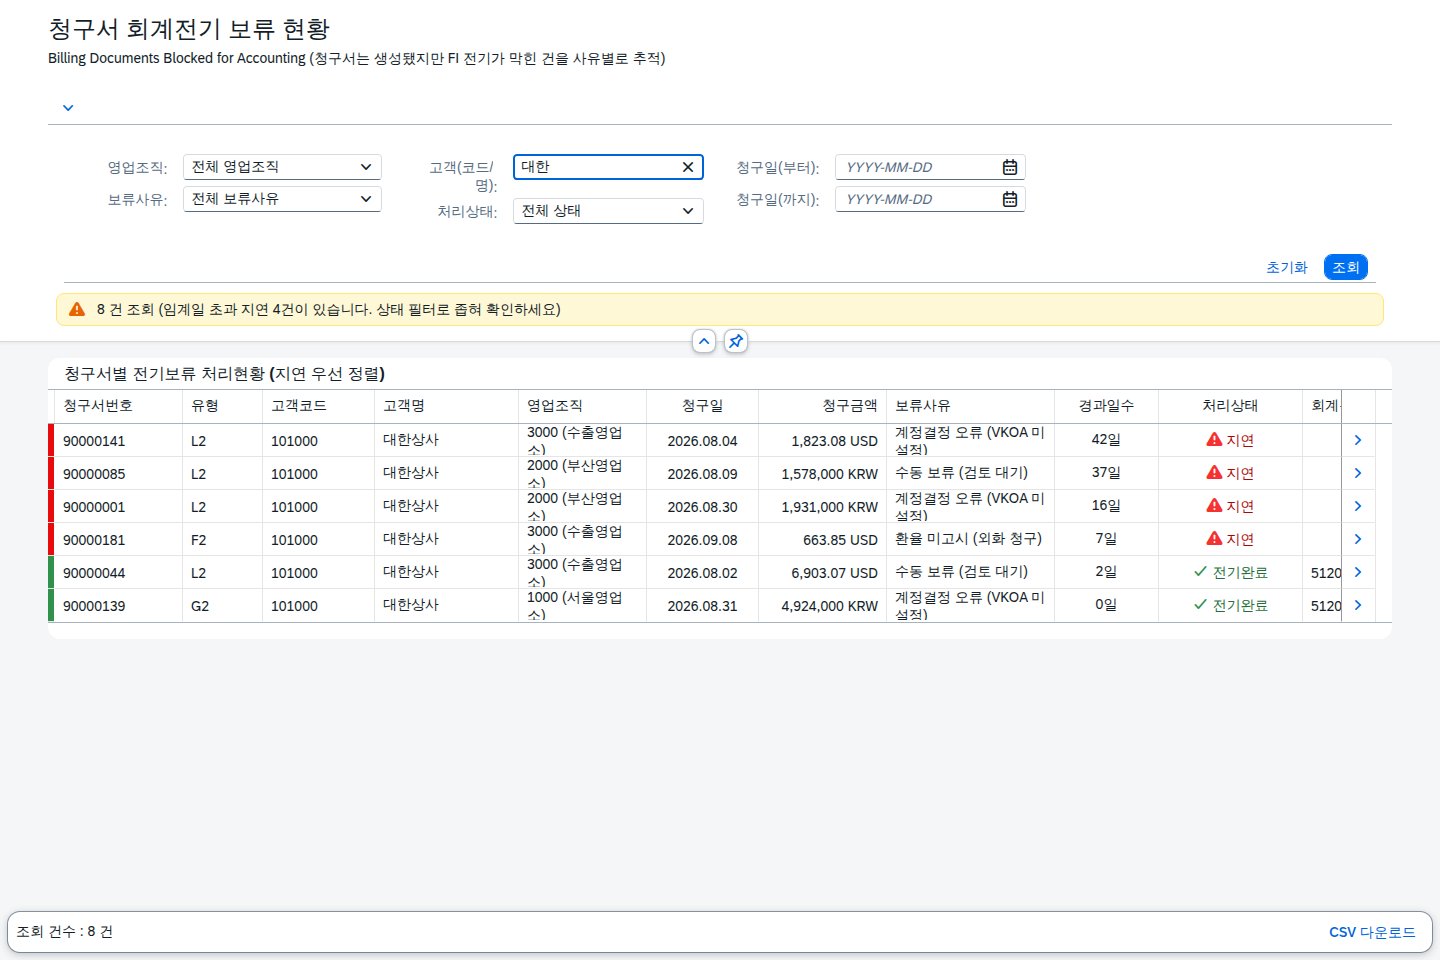Click the 유형 column header

222,406
